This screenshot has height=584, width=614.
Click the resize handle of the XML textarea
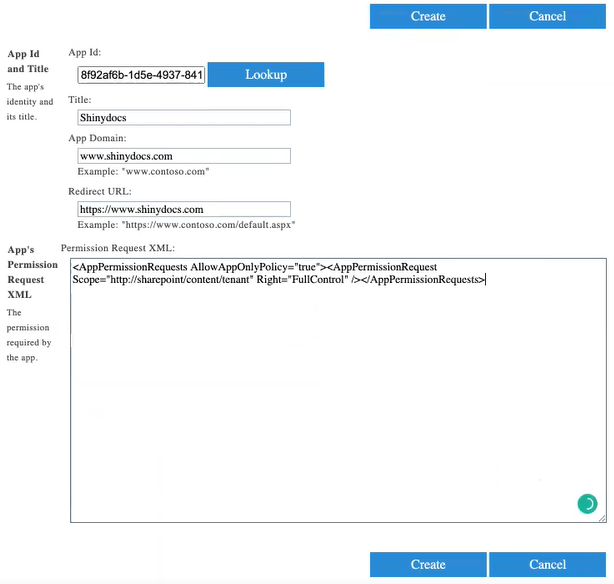(x=602, y=518)
